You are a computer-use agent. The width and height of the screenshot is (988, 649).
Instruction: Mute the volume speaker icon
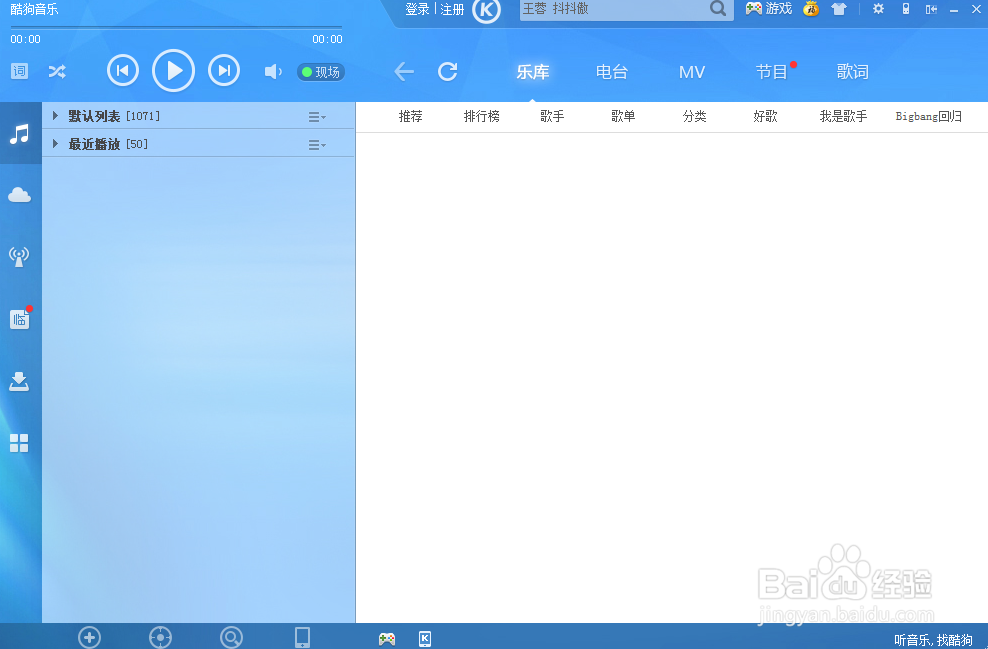pos(273,71)
